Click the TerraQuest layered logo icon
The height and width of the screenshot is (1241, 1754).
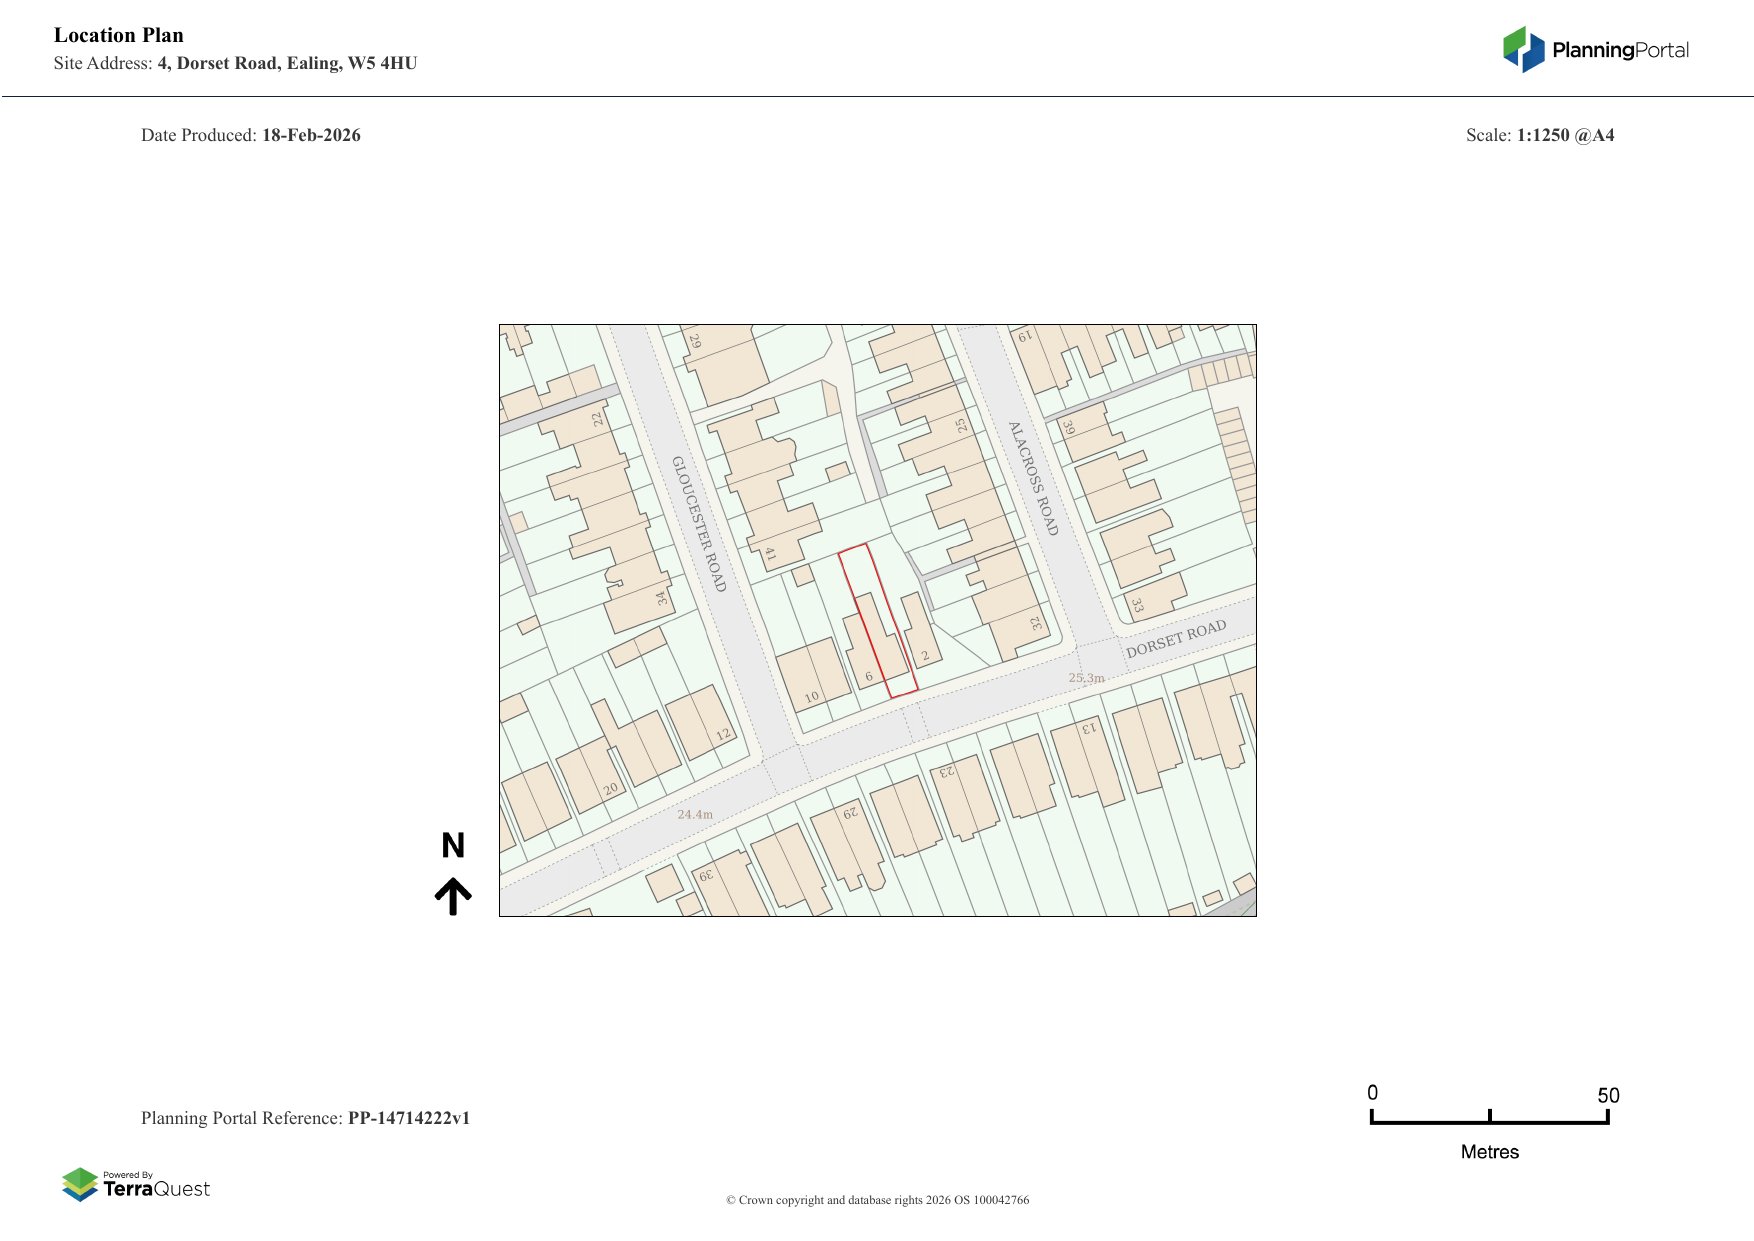coord(80,1184)
